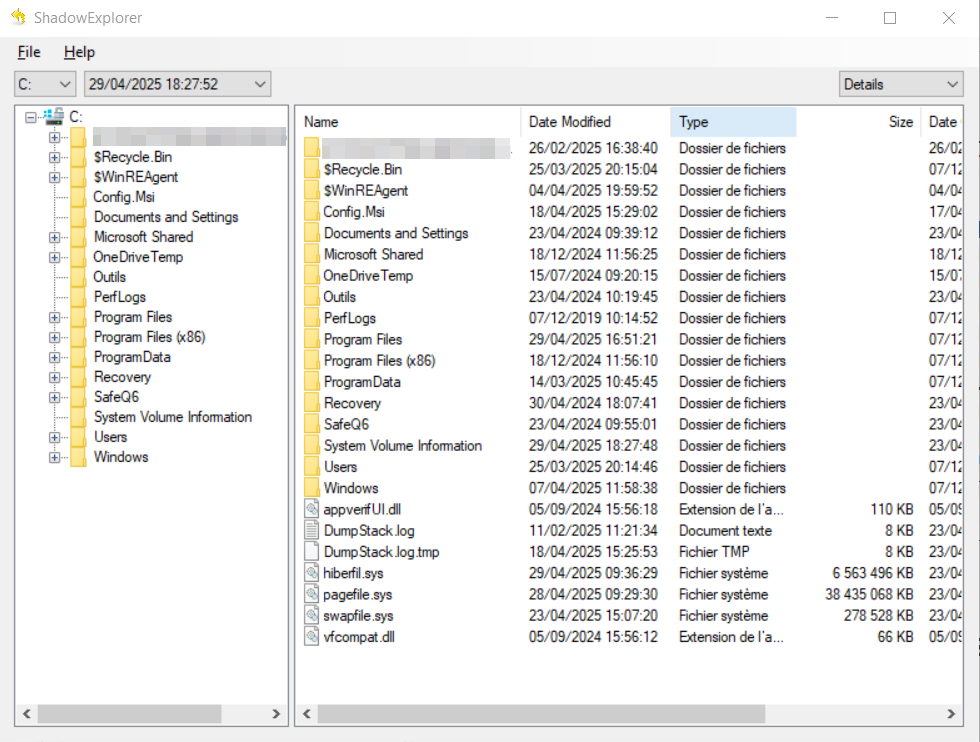The image size is (980, 742).
Task: Click the Recovery folder icon in file list
Action: tap(311, 403)
